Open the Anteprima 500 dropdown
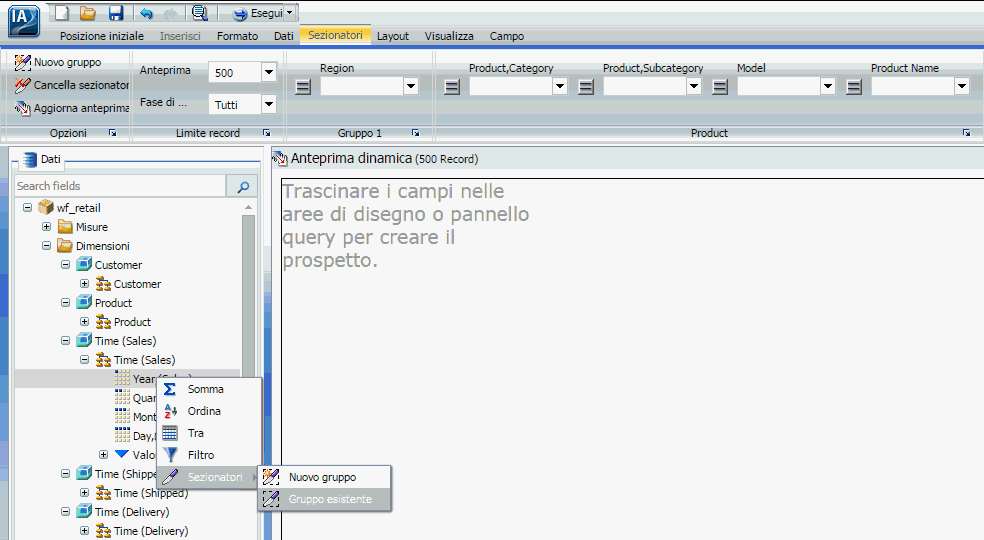Screen dimensions: 984x540 point(269,72)
